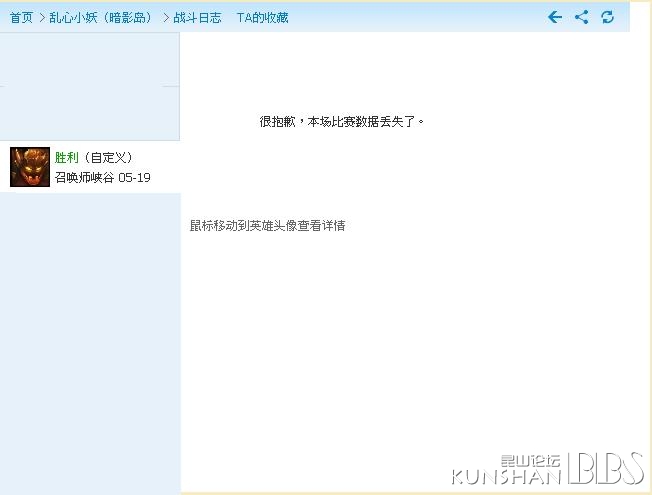
Task: Click the 05-19 match date
Action: pyautogui.click(x=134, y=178)
